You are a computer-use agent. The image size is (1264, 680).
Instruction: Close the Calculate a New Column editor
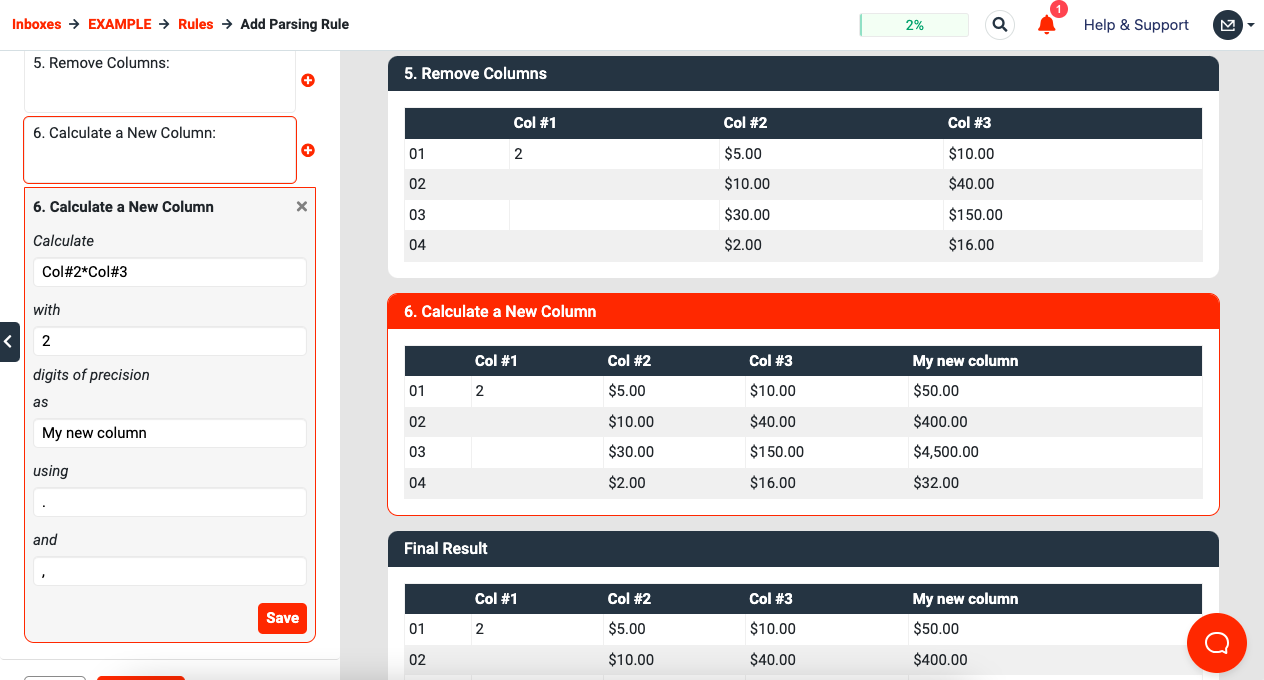click(x=302, y=206)
